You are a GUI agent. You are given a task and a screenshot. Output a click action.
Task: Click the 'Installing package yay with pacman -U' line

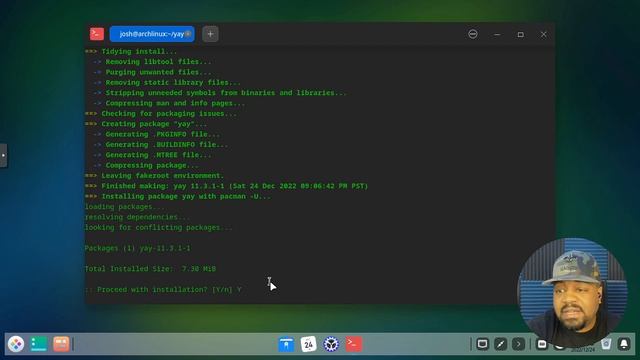(178, 196)
